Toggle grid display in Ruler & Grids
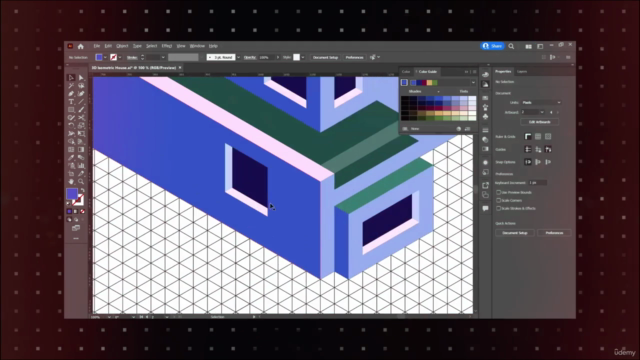This screenshot has height=360, width=640. 538,136
